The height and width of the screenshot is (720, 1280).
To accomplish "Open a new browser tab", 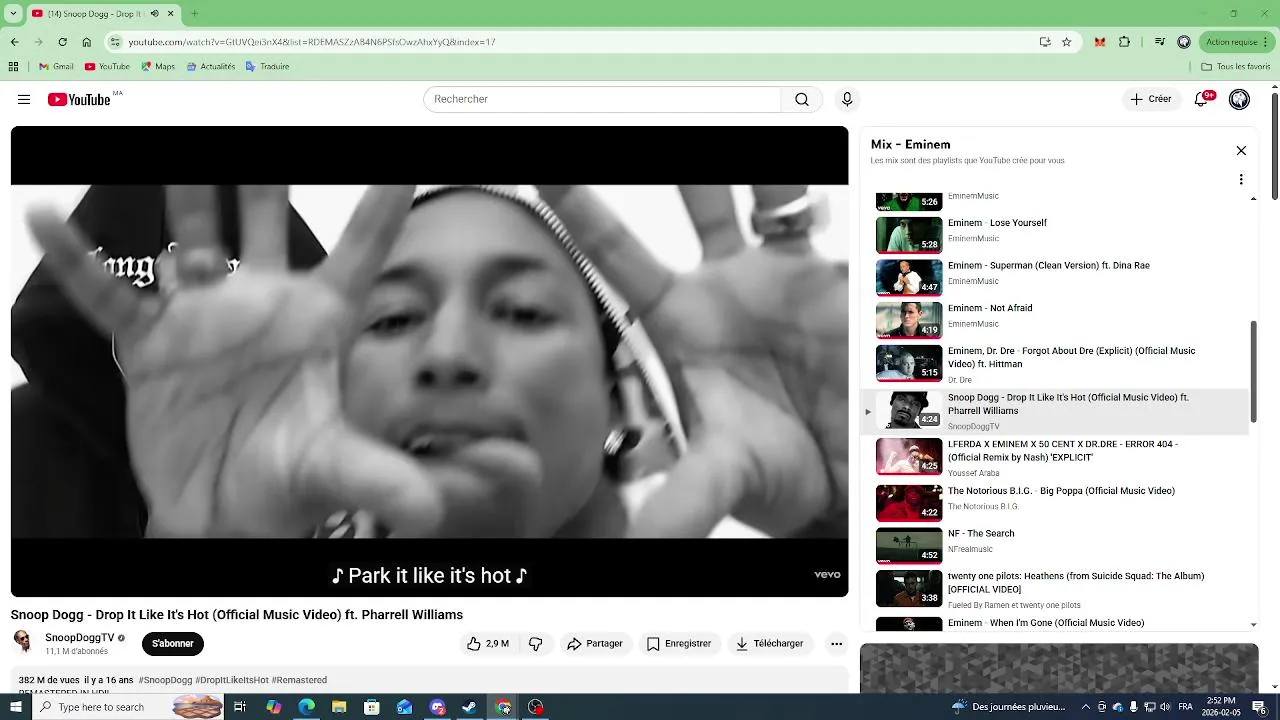I will [x=195, y=14].
